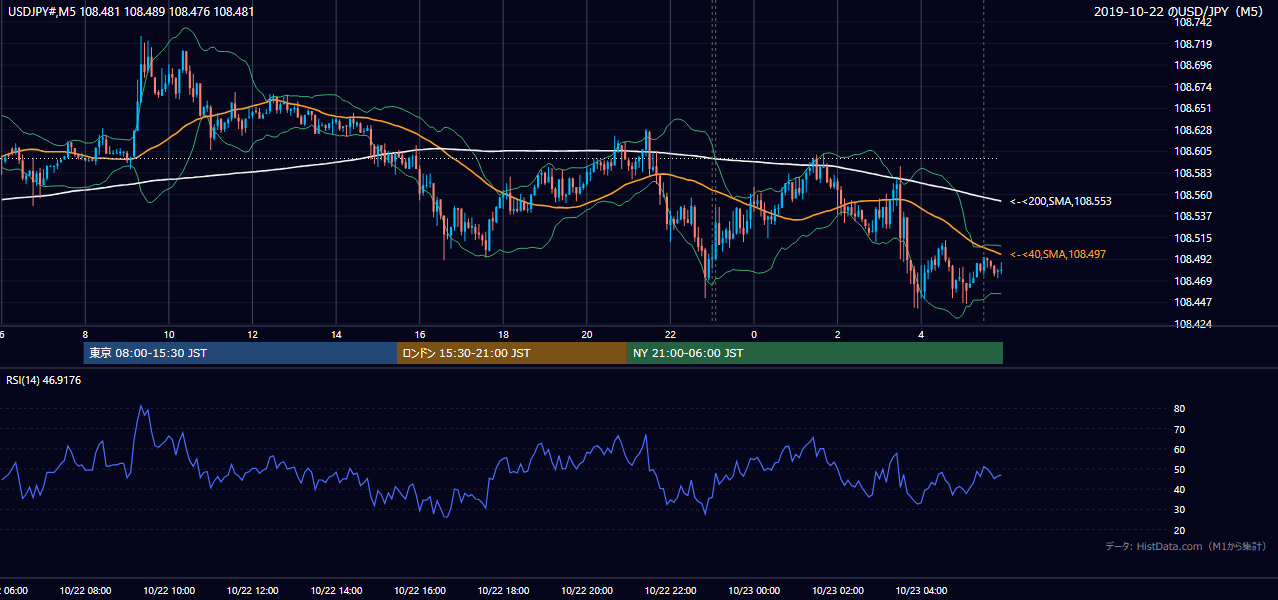Click the 108.651 price axis label

[x=1193, y=109]
